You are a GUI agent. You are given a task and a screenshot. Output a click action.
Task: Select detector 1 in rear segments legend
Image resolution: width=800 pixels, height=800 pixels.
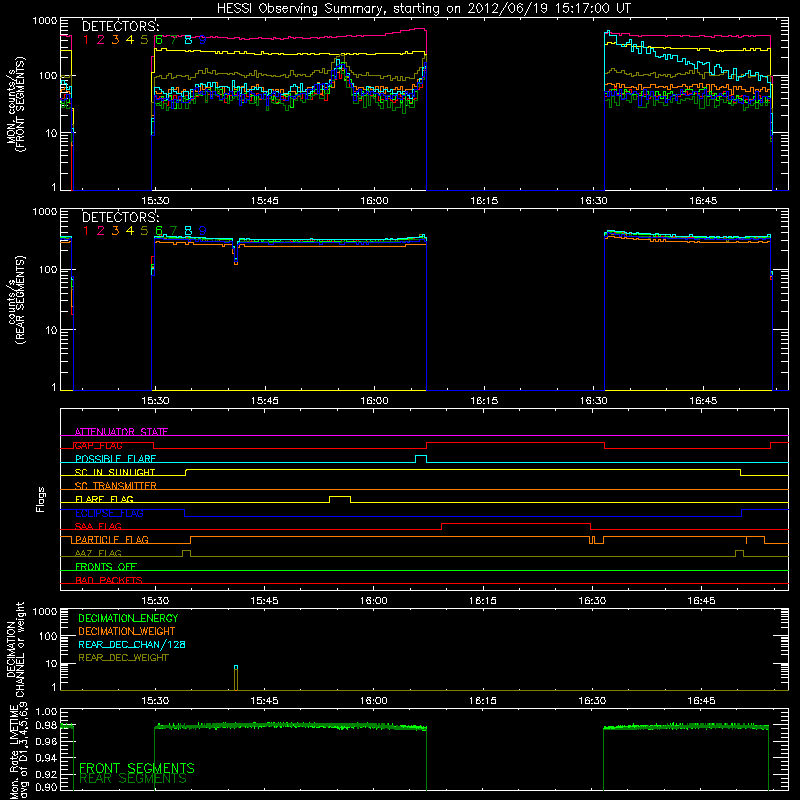click(86, 231)
